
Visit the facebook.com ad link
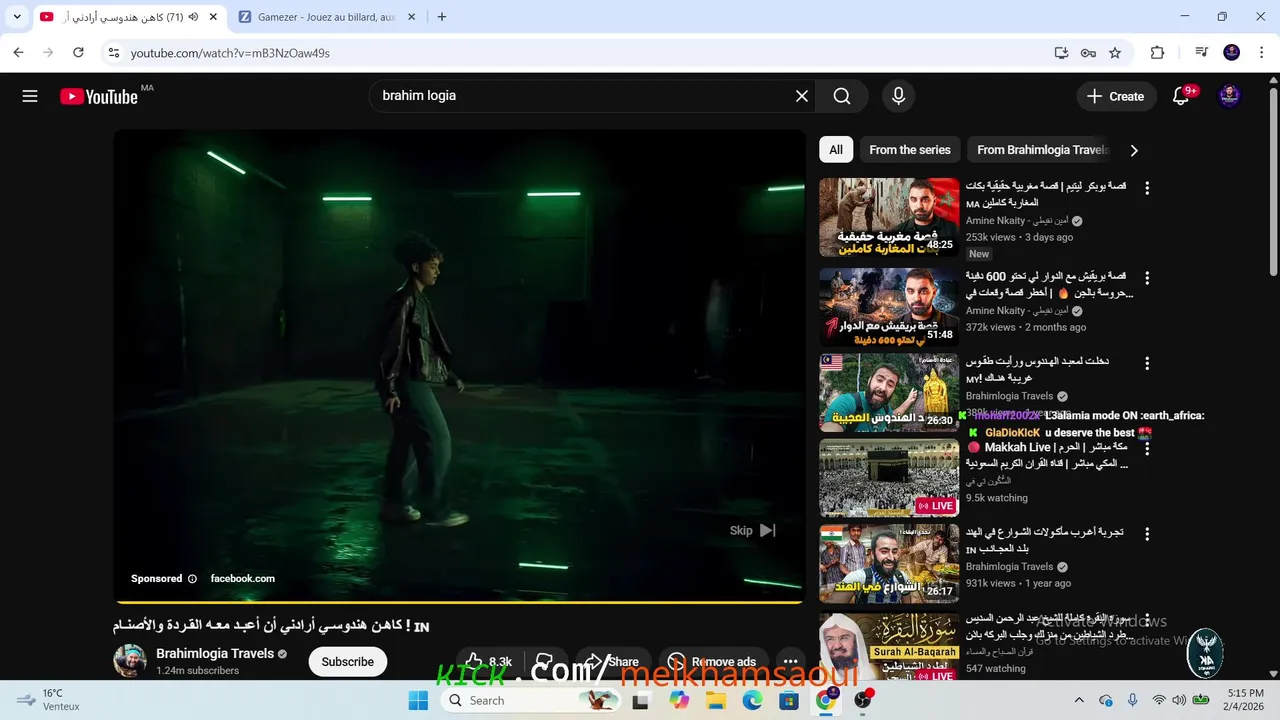pos(242,578)
